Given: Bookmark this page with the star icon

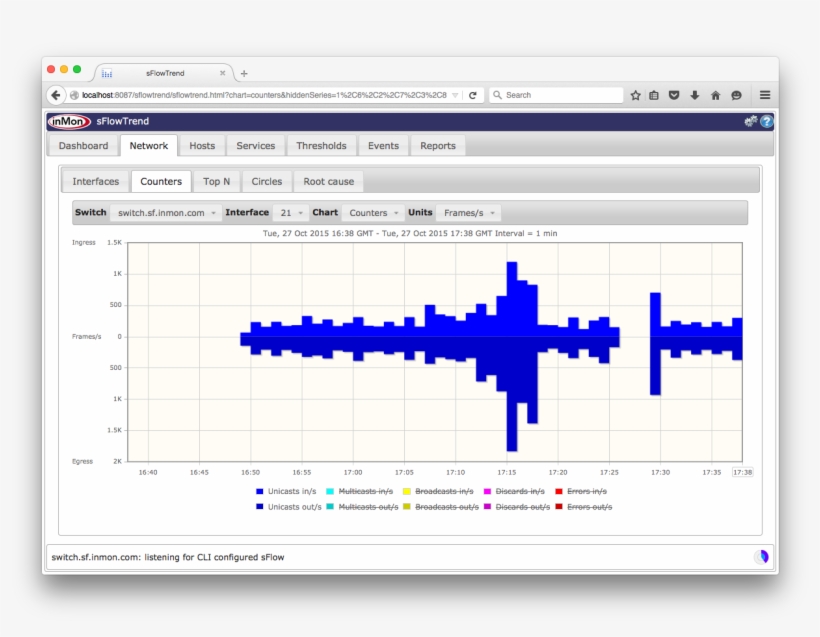Looking at the screenshot, I should pyautogui.click(x=635, y=95).
